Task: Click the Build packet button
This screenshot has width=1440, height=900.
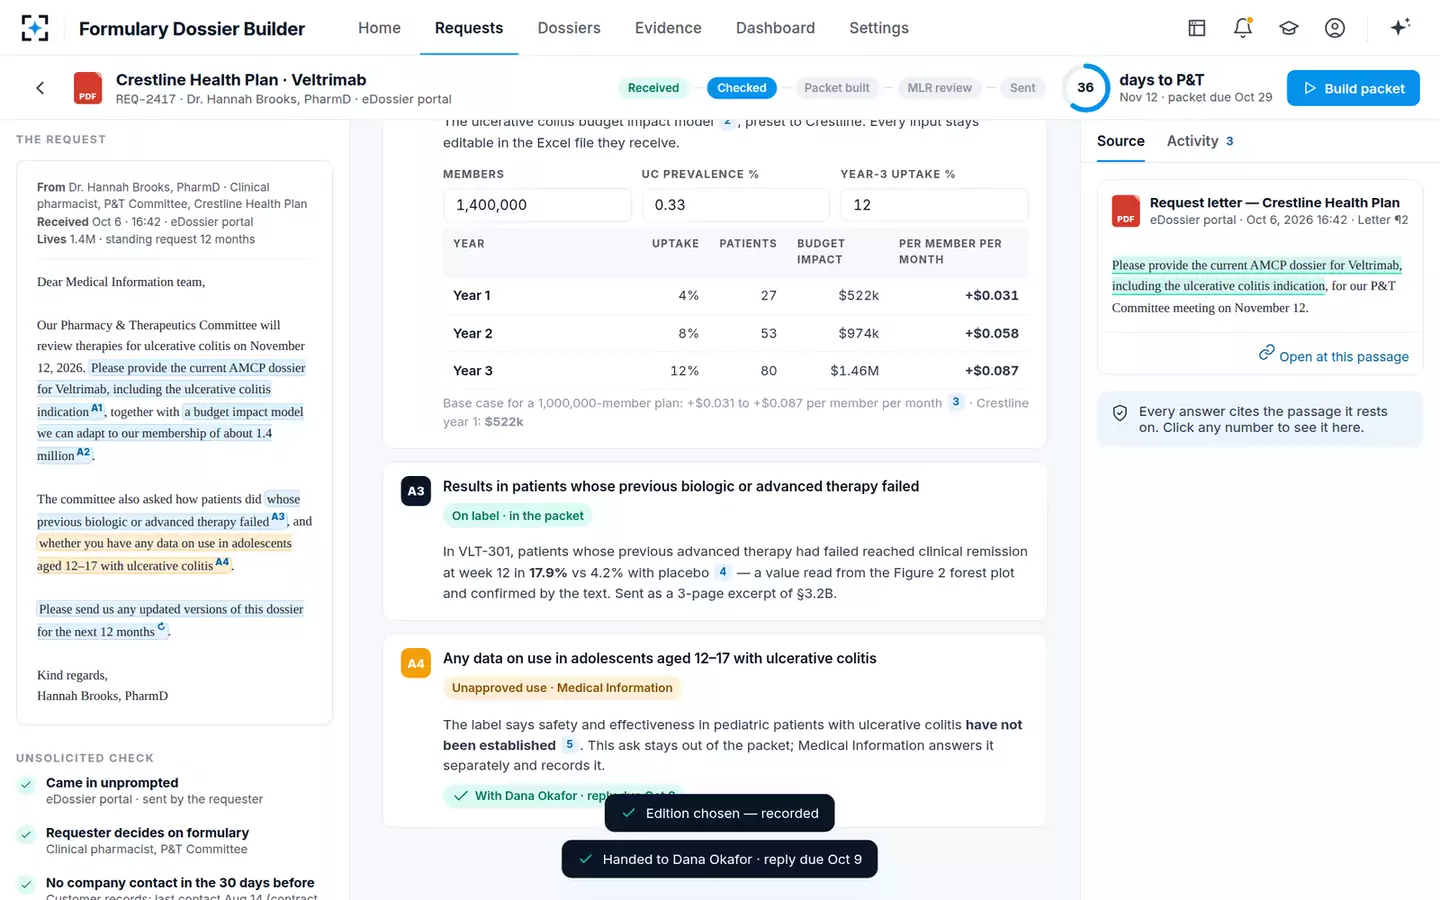Action: [x=1353, y=88]
